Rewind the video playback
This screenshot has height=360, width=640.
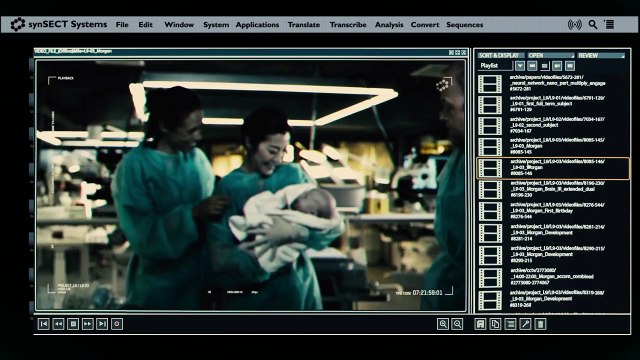point(58,324)
